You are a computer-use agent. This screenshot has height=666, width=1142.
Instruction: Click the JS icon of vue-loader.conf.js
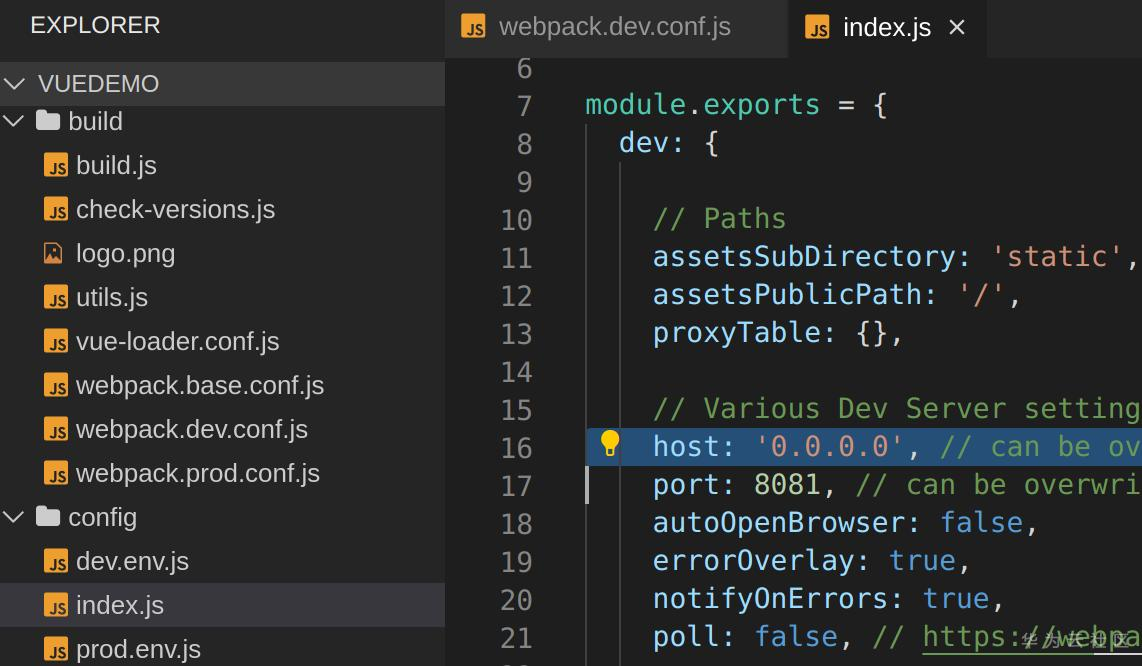56,341
